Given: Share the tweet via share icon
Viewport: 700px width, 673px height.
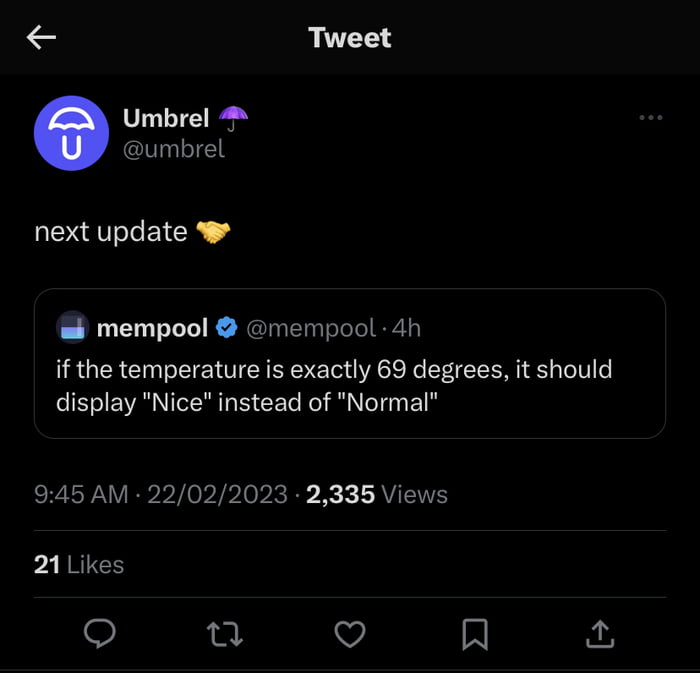Looking at the screenshot, I should pyautogui.click(x=599, y=633).
